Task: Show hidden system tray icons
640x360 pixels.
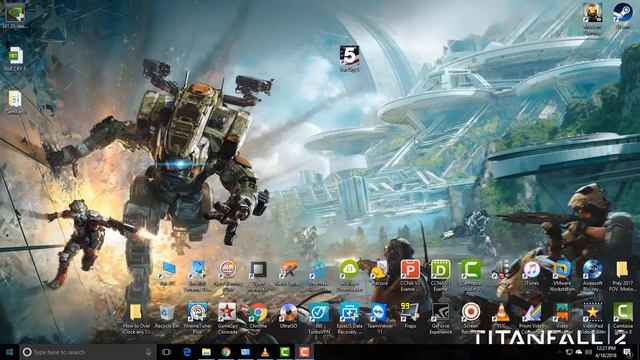Action: [x=560, y=352]
